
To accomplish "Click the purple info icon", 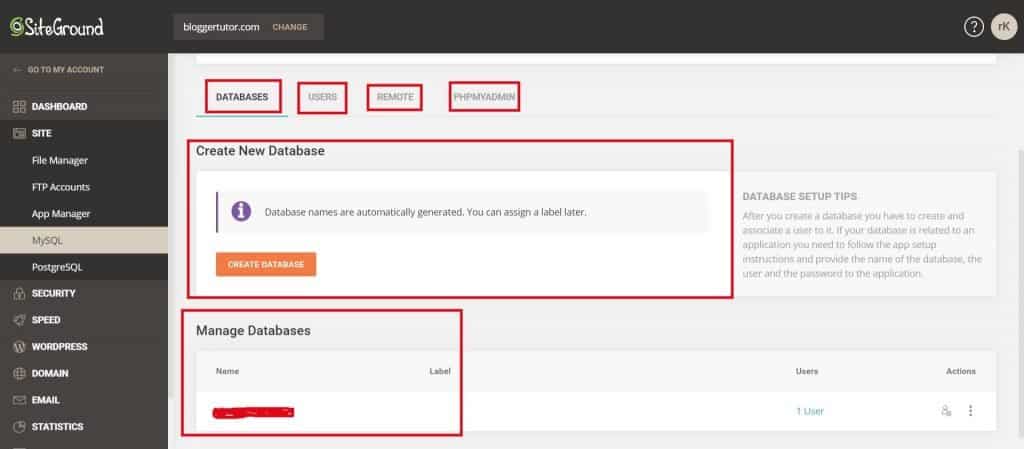I will (x=241, y=211).
